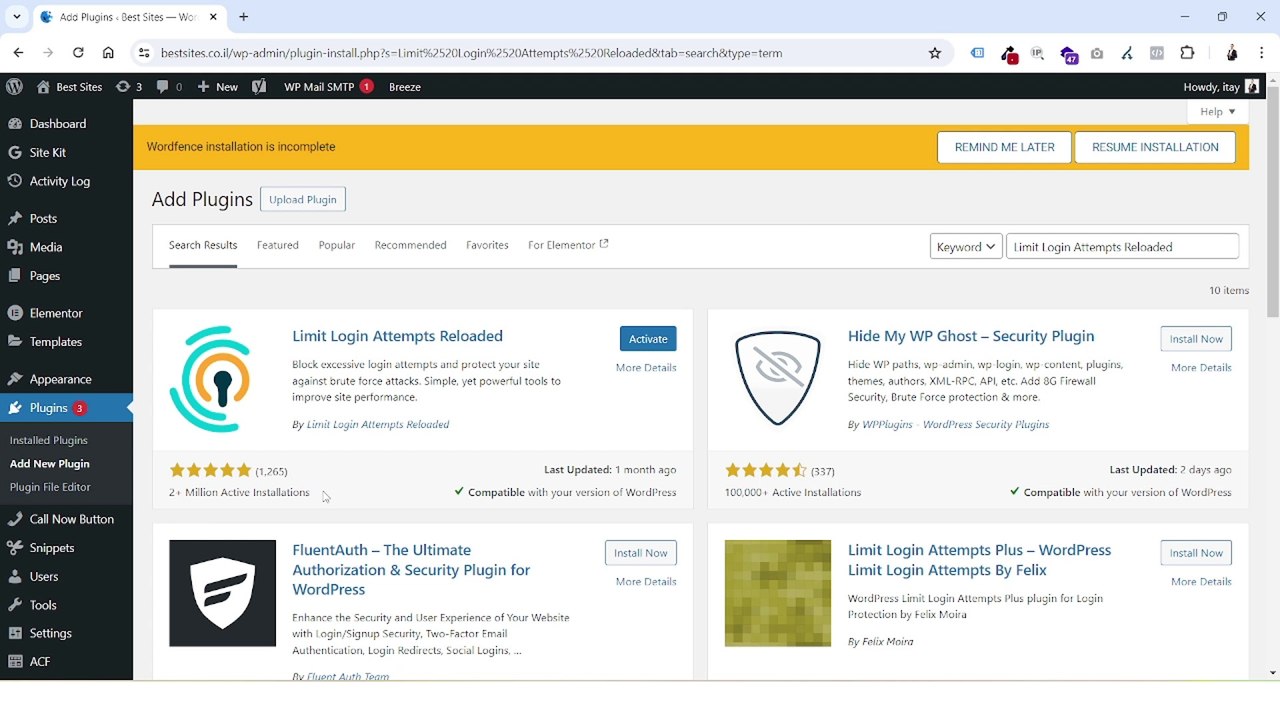Open WPPlugins author link
Screen dimensions: 1280x720
click(x=956, y=425)
